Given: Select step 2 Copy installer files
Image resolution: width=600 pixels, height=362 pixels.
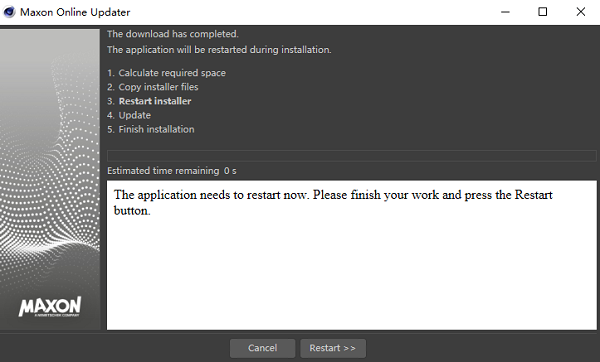Looking at the screenshot, I should pyautogui.click(x=153, y=87).
